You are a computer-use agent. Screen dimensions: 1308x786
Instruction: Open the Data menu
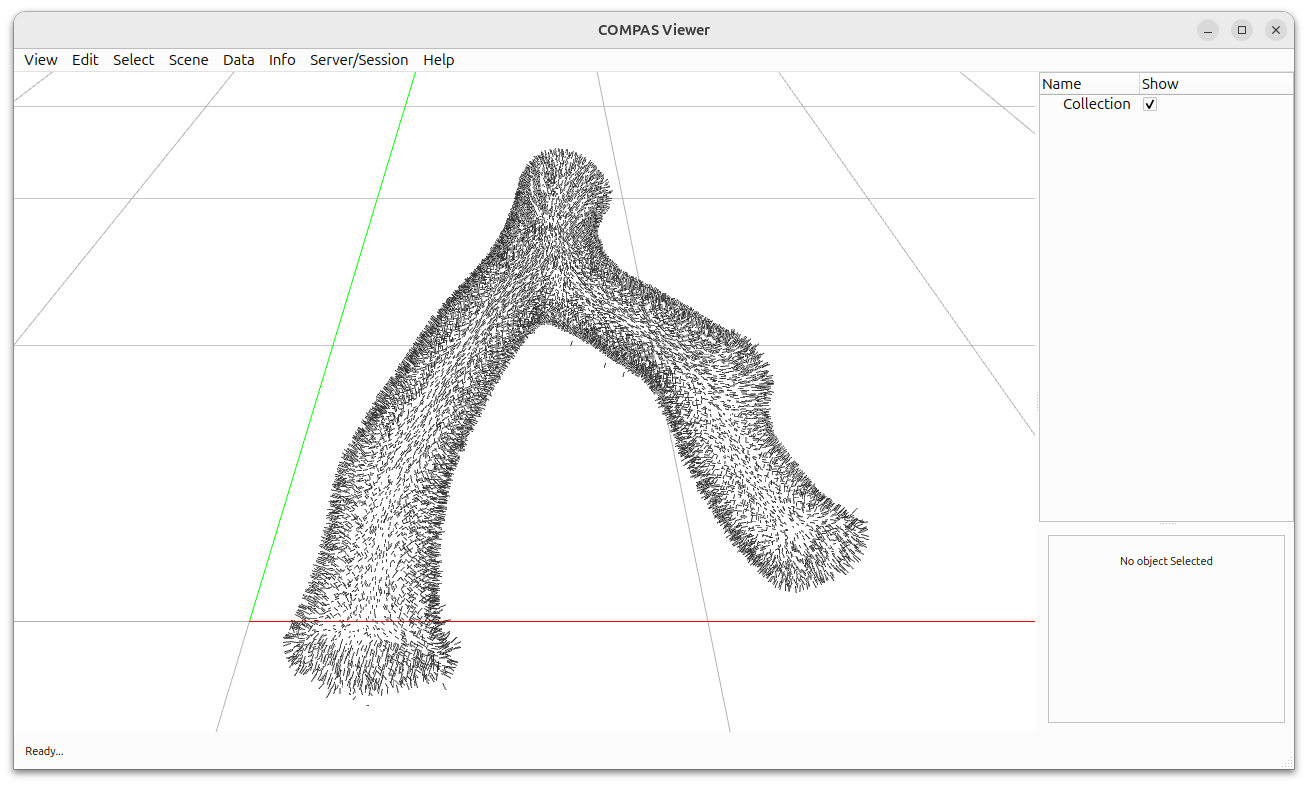238,60
